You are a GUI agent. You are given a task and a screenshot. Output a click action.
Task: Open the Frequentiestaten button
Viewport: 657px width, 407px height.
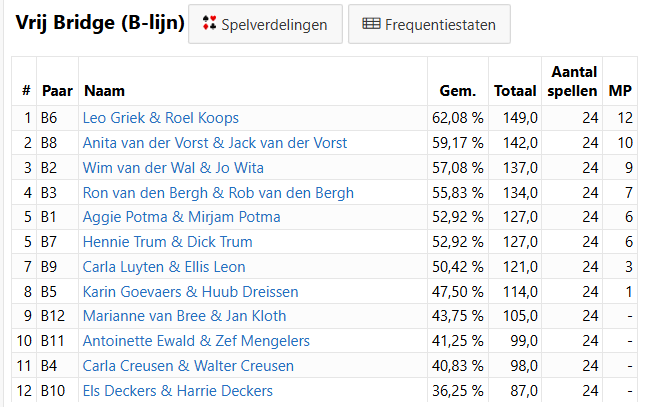point(428,24)
